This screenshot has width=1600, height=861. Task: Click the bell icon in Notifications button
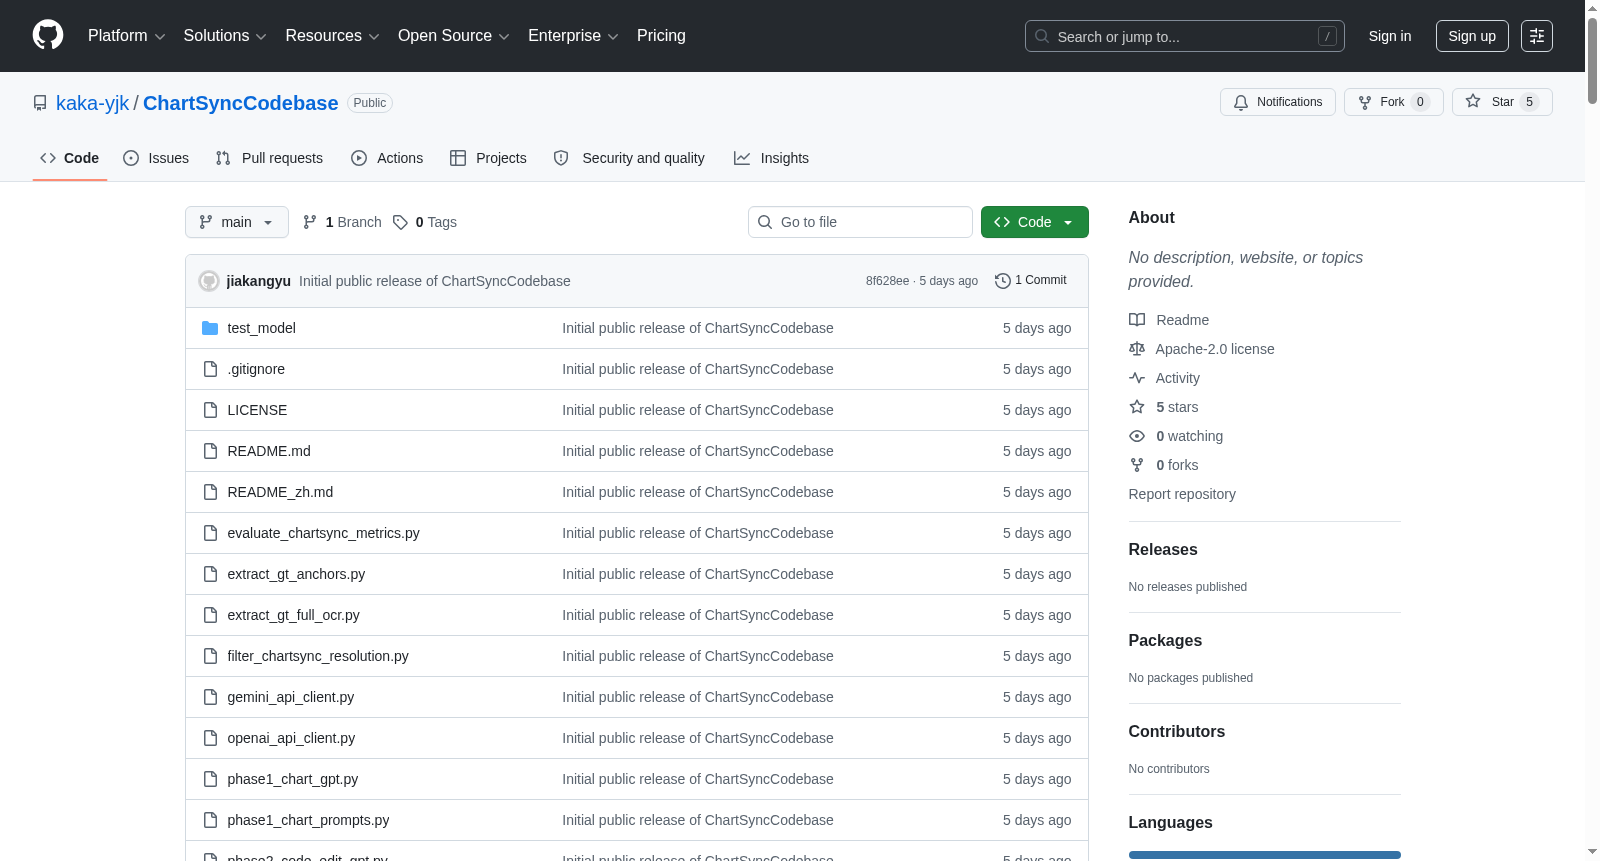(1241, 102)
